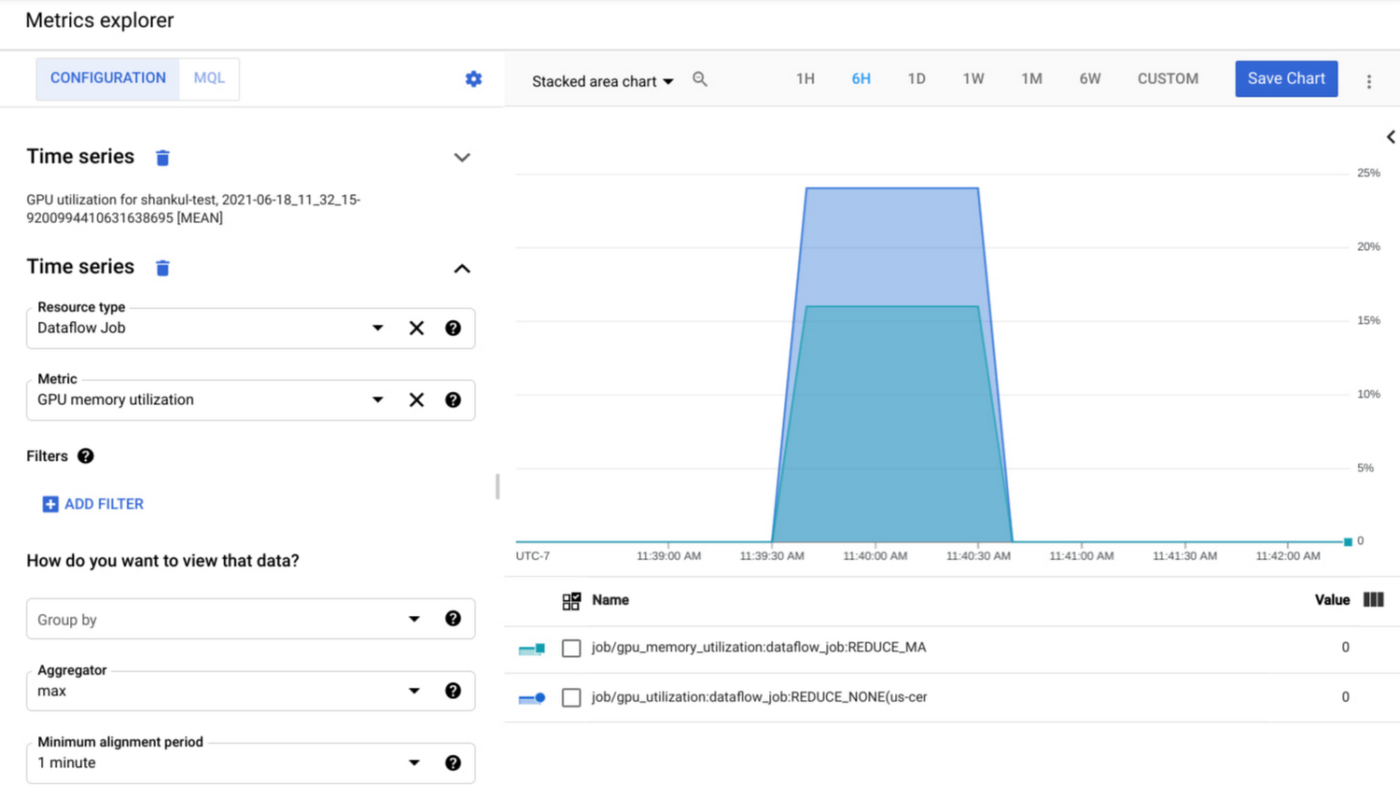This screenshot has height=797, width=1400.
Task: Click the teal gpu_memory_utilization legend color marker
Action: [532, 649]
